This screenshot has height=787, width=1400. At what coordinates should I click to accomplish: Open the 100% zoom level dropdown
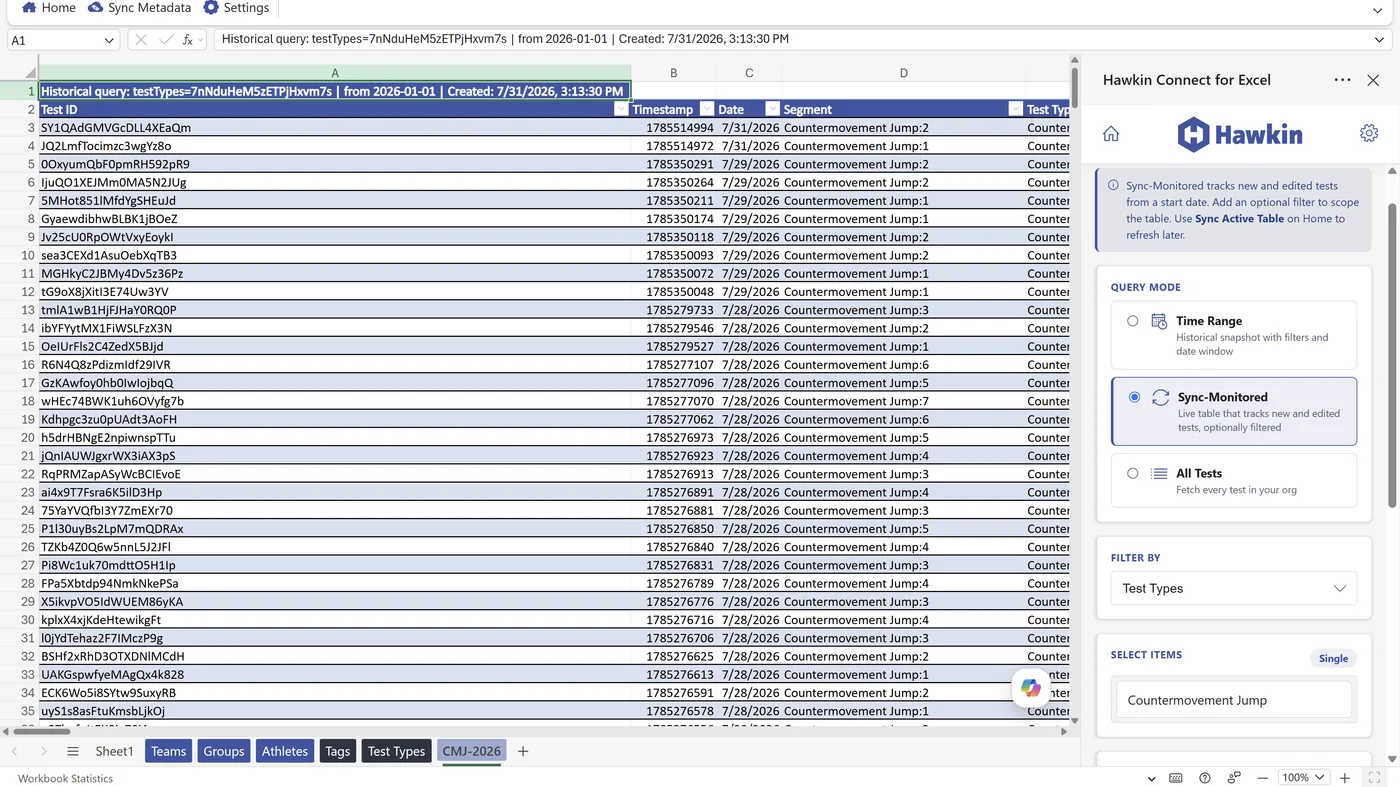(1303, 778)
